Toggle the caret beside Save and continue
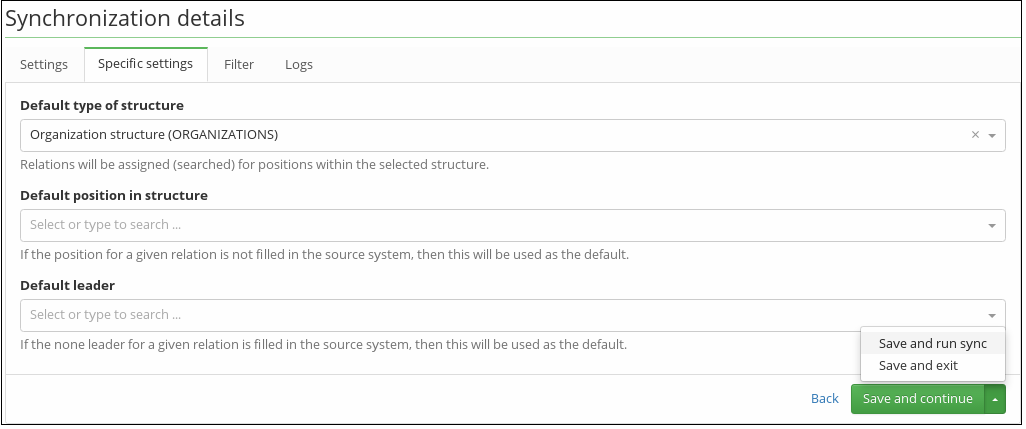Screen dimensions: 1026x429 (995, 399)
